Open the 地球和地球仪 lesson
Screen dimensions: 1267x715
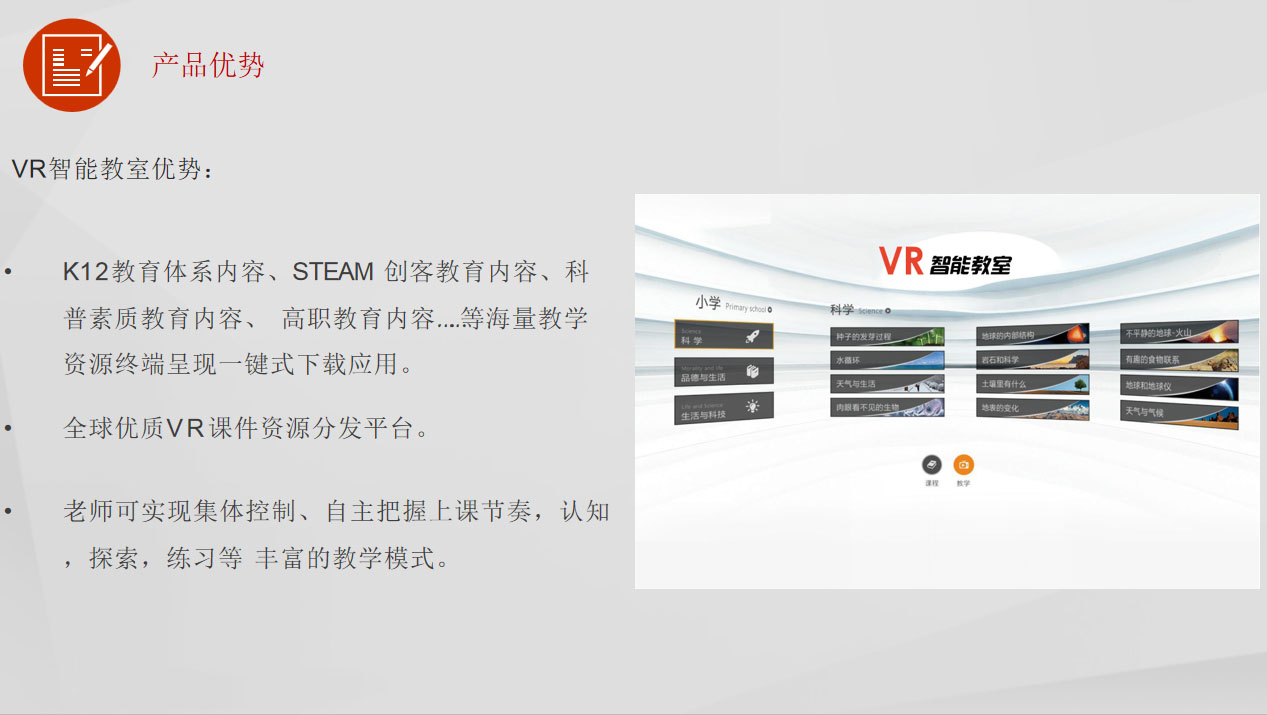coord(1178,386)
